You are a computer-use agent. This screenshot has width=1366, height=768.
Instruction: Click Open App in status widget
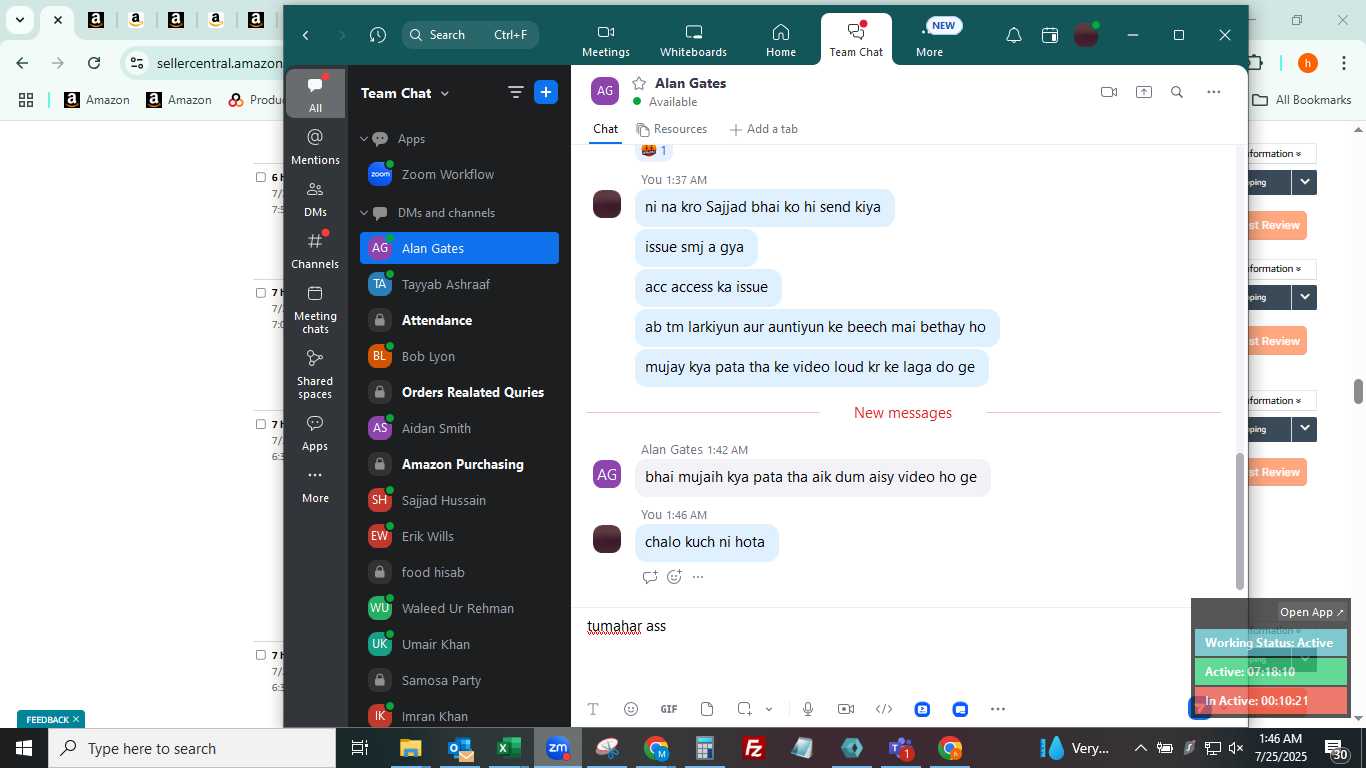(x=1312, y=612)
